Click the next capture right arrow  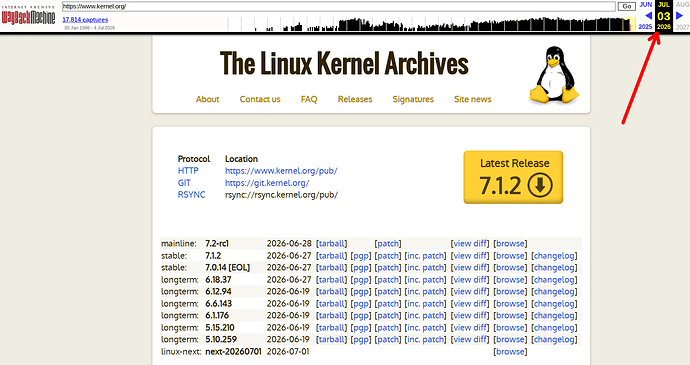tap(679, 16)
